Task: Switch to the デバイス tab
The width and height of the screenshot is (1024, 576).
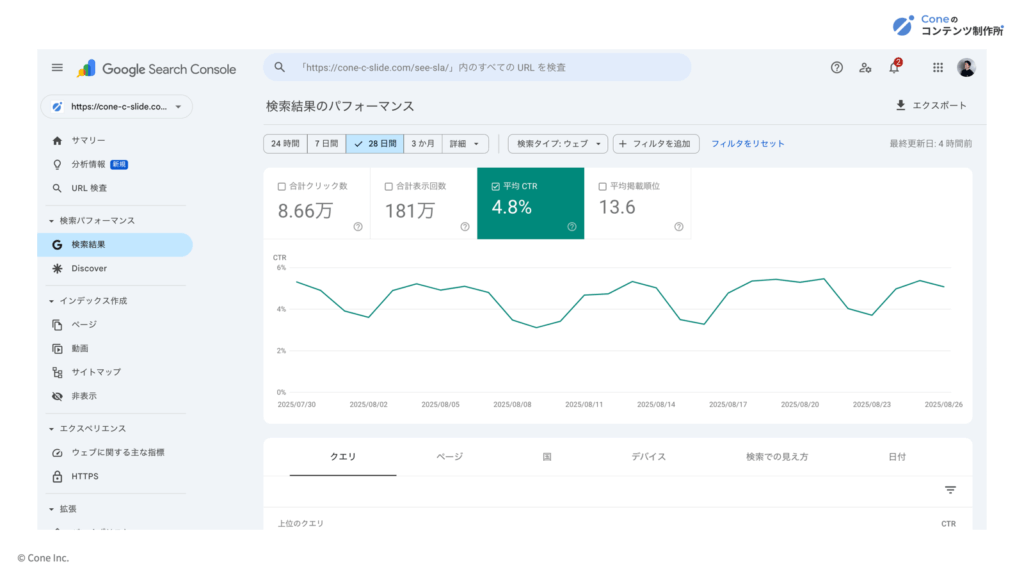Action: click(648, 457)
